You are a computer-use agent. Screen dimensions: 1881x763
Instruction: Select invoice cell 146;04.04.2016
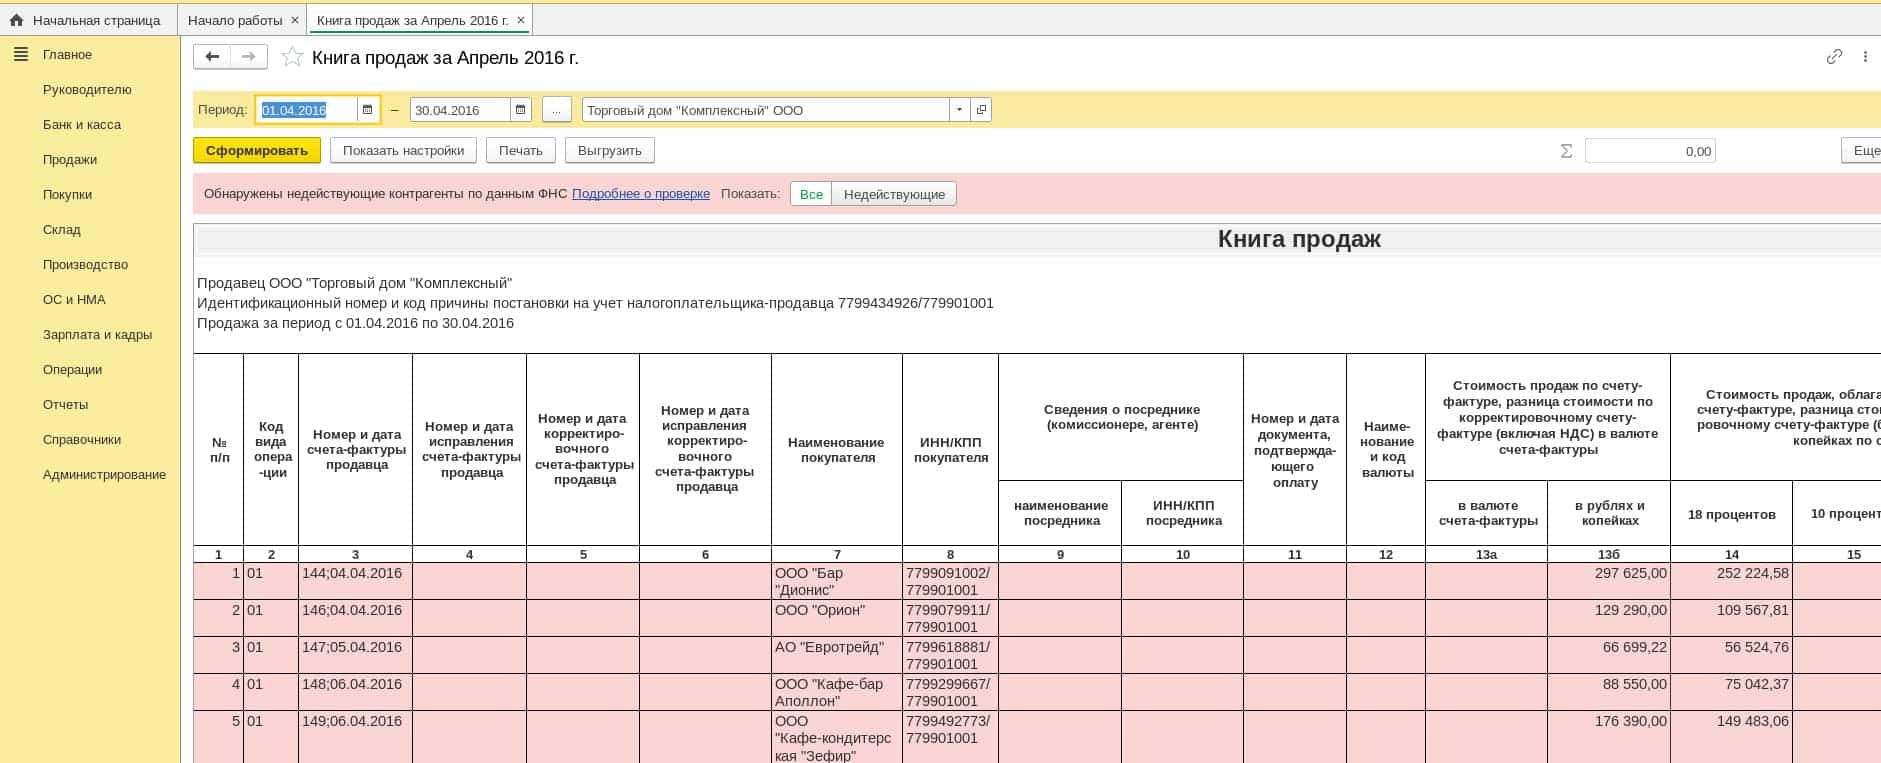pyautogui.click(x=355, y=618)
